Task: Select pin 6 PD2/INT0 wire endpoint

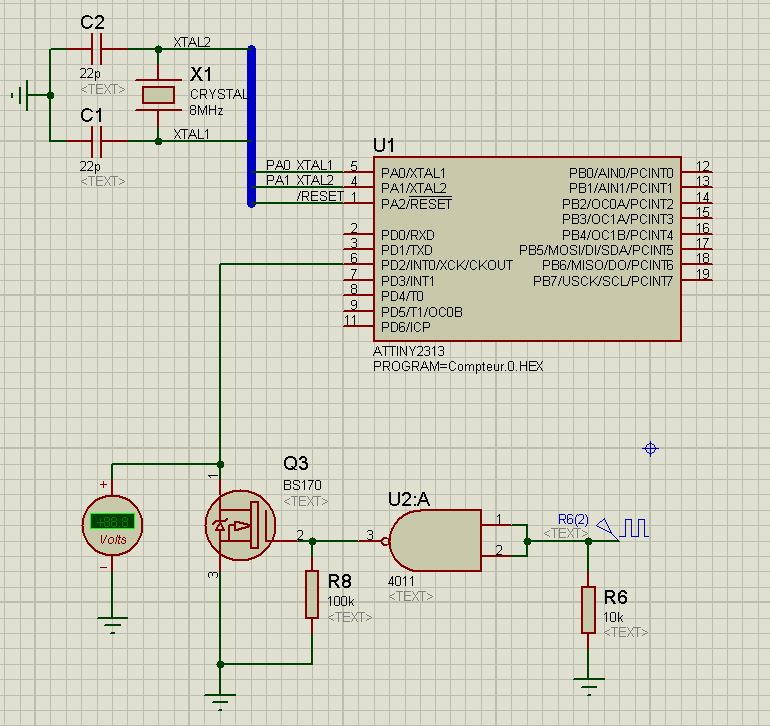Action: click(x=345, y=264)
